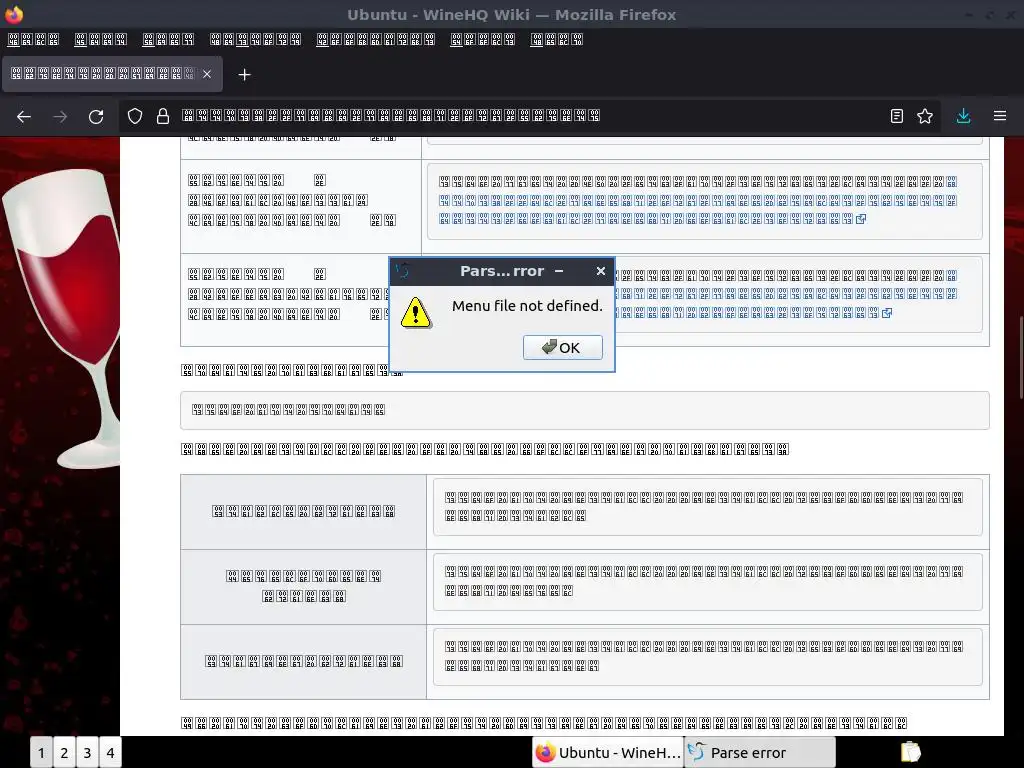
Task: Switch to workspace 4 in the taskbar
Action: (110, 753)
